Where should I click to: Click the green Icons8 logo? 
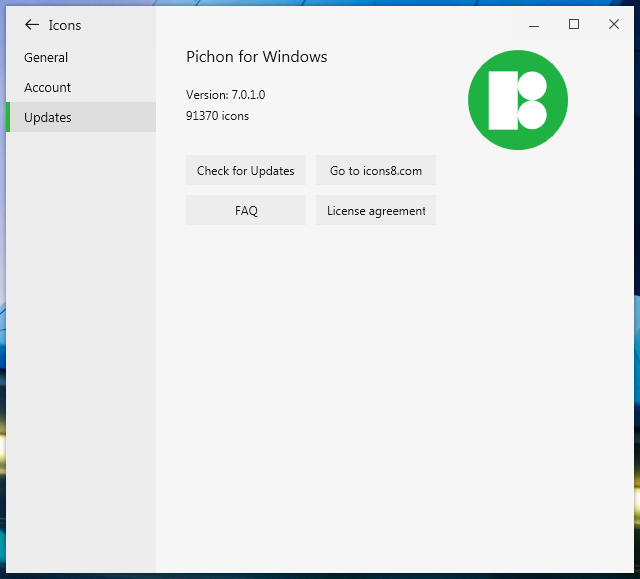coord(517,100)
